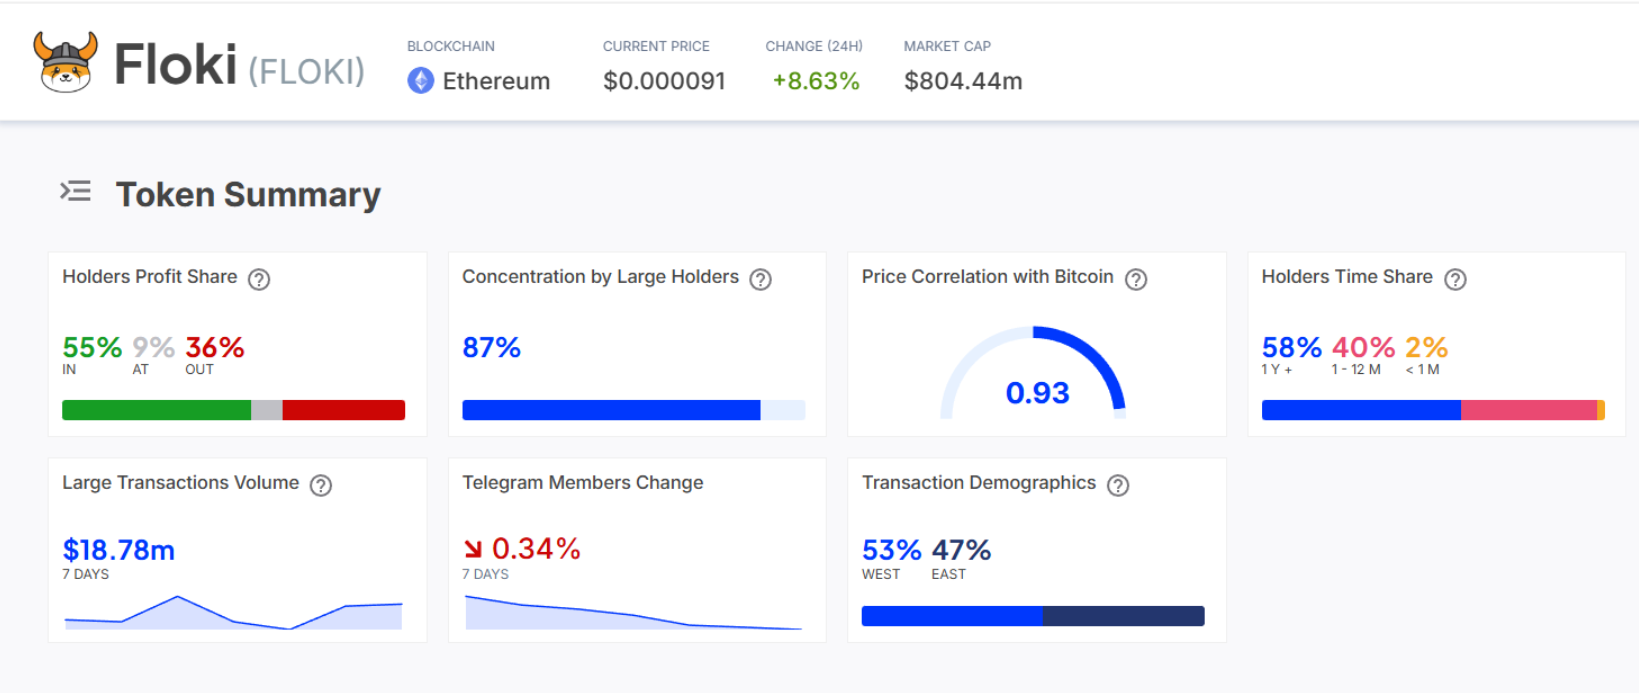Click the 0.93 correlation gauge value

click(1037, 393)
